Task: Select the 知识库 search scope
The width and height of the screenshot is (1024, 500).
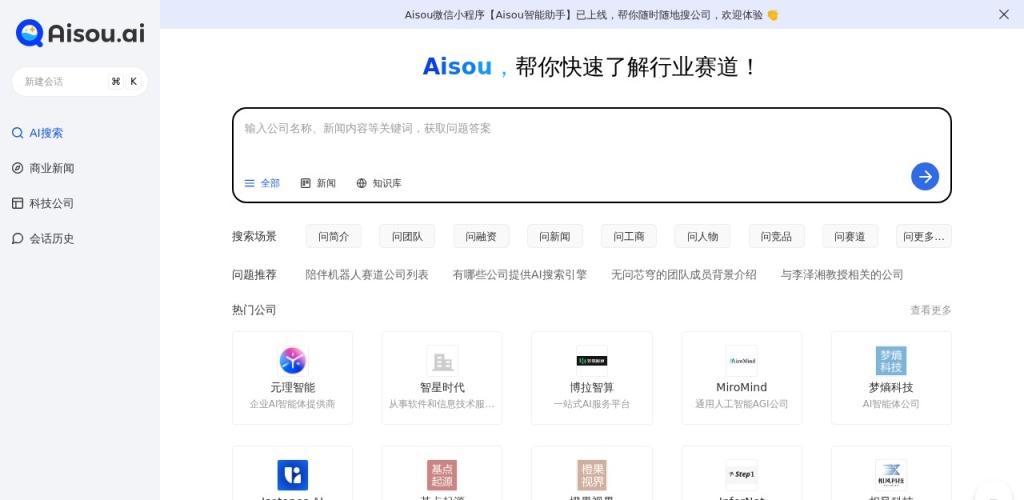Action: (379, 183)
